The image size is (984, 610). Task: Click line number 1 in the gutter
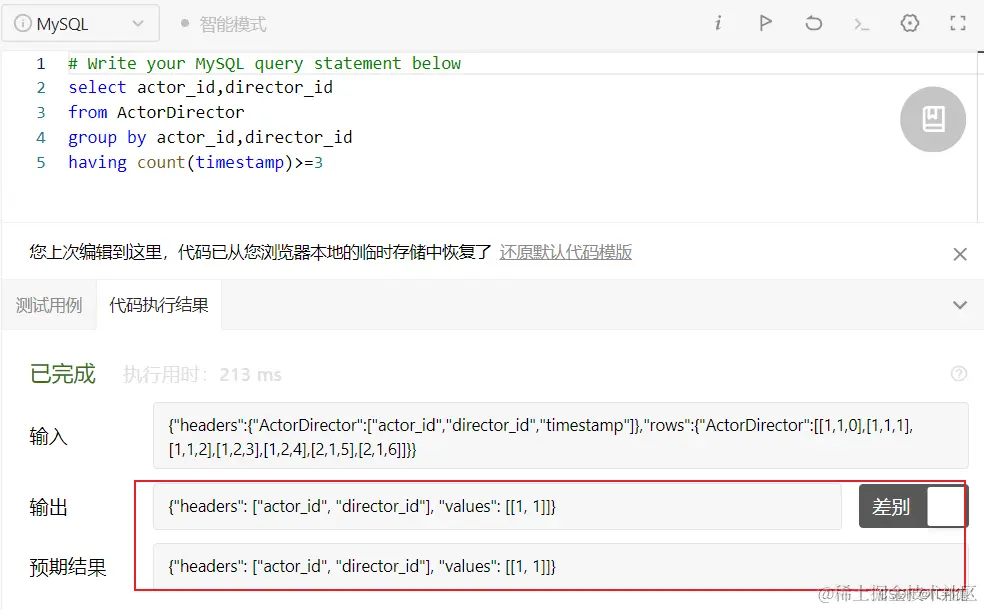click(x=41, y=63)
